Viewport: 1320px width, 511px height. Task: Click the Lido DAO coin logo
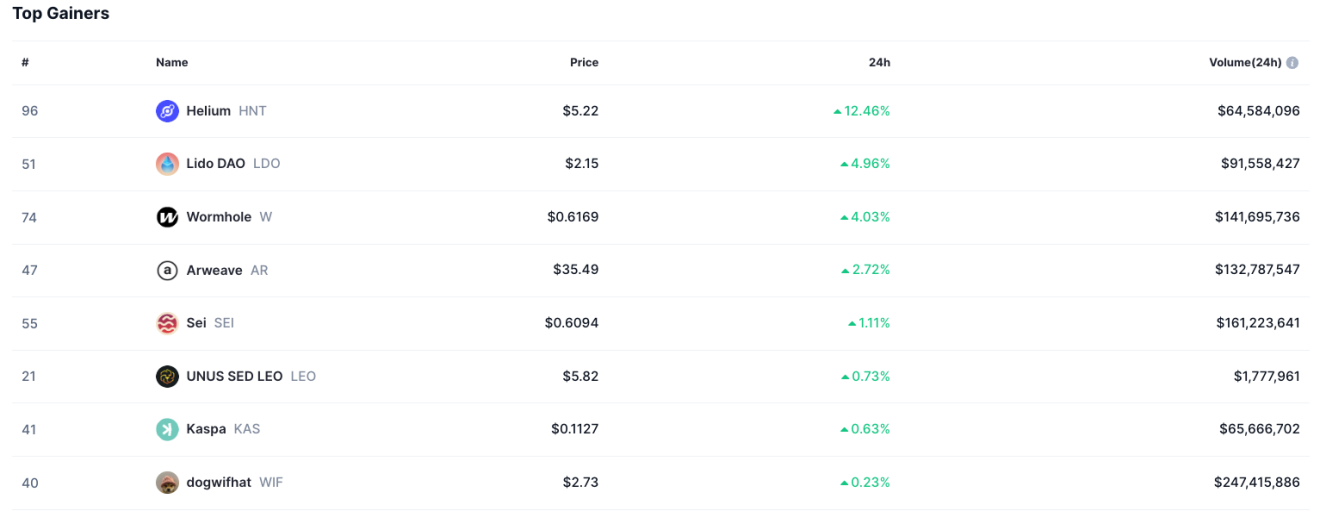(x=167, y=164)
